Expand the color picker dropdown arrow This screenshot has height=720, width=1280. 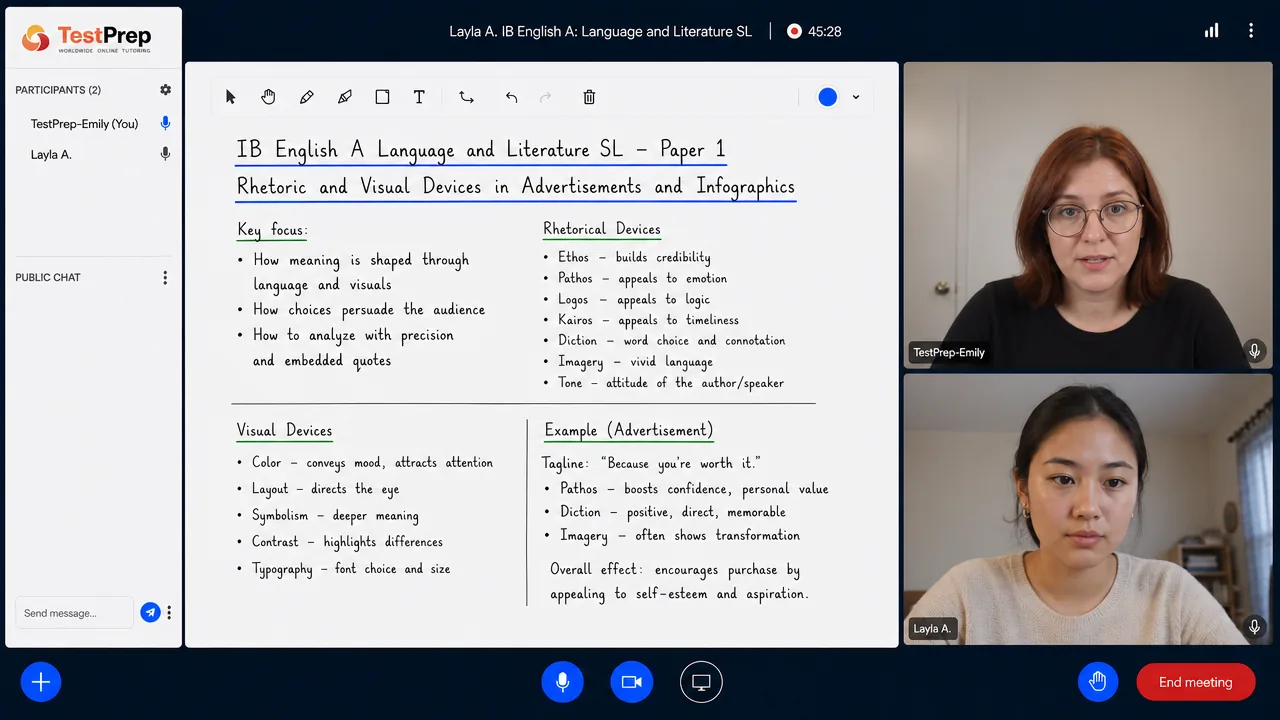pyautogui.click(x=856, y=97)
